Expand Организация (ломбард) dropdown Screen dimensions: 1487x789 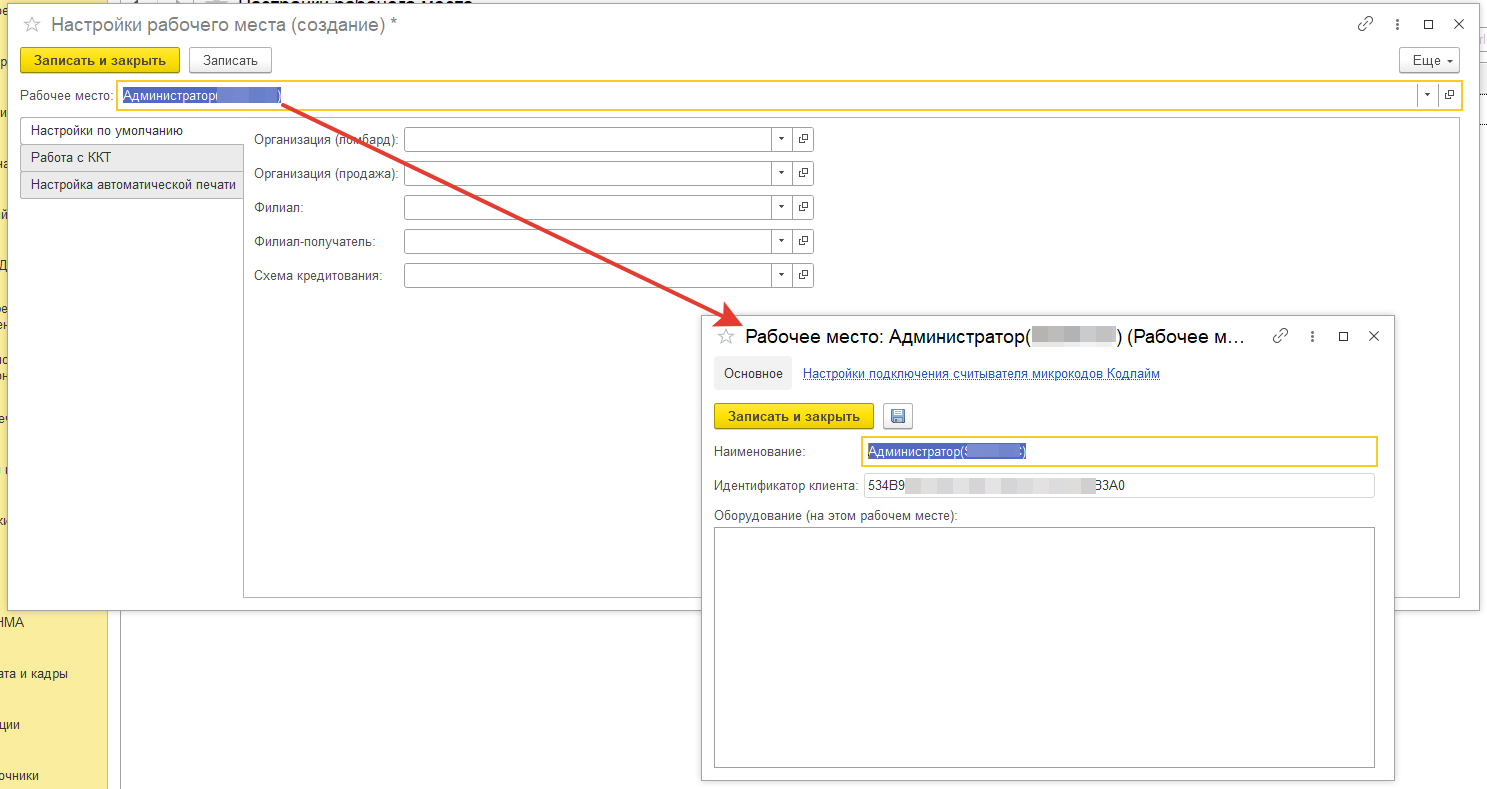[x=781, y=140]
